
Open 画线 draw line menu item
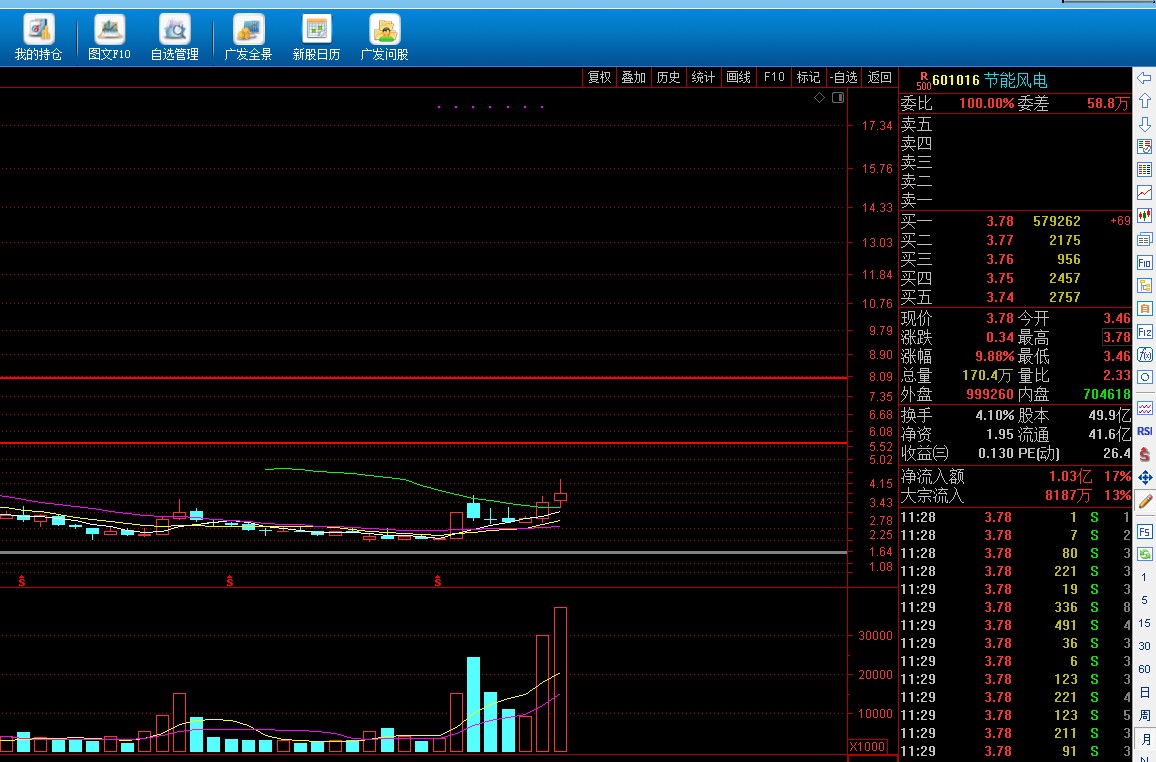(x=738, y=77)
